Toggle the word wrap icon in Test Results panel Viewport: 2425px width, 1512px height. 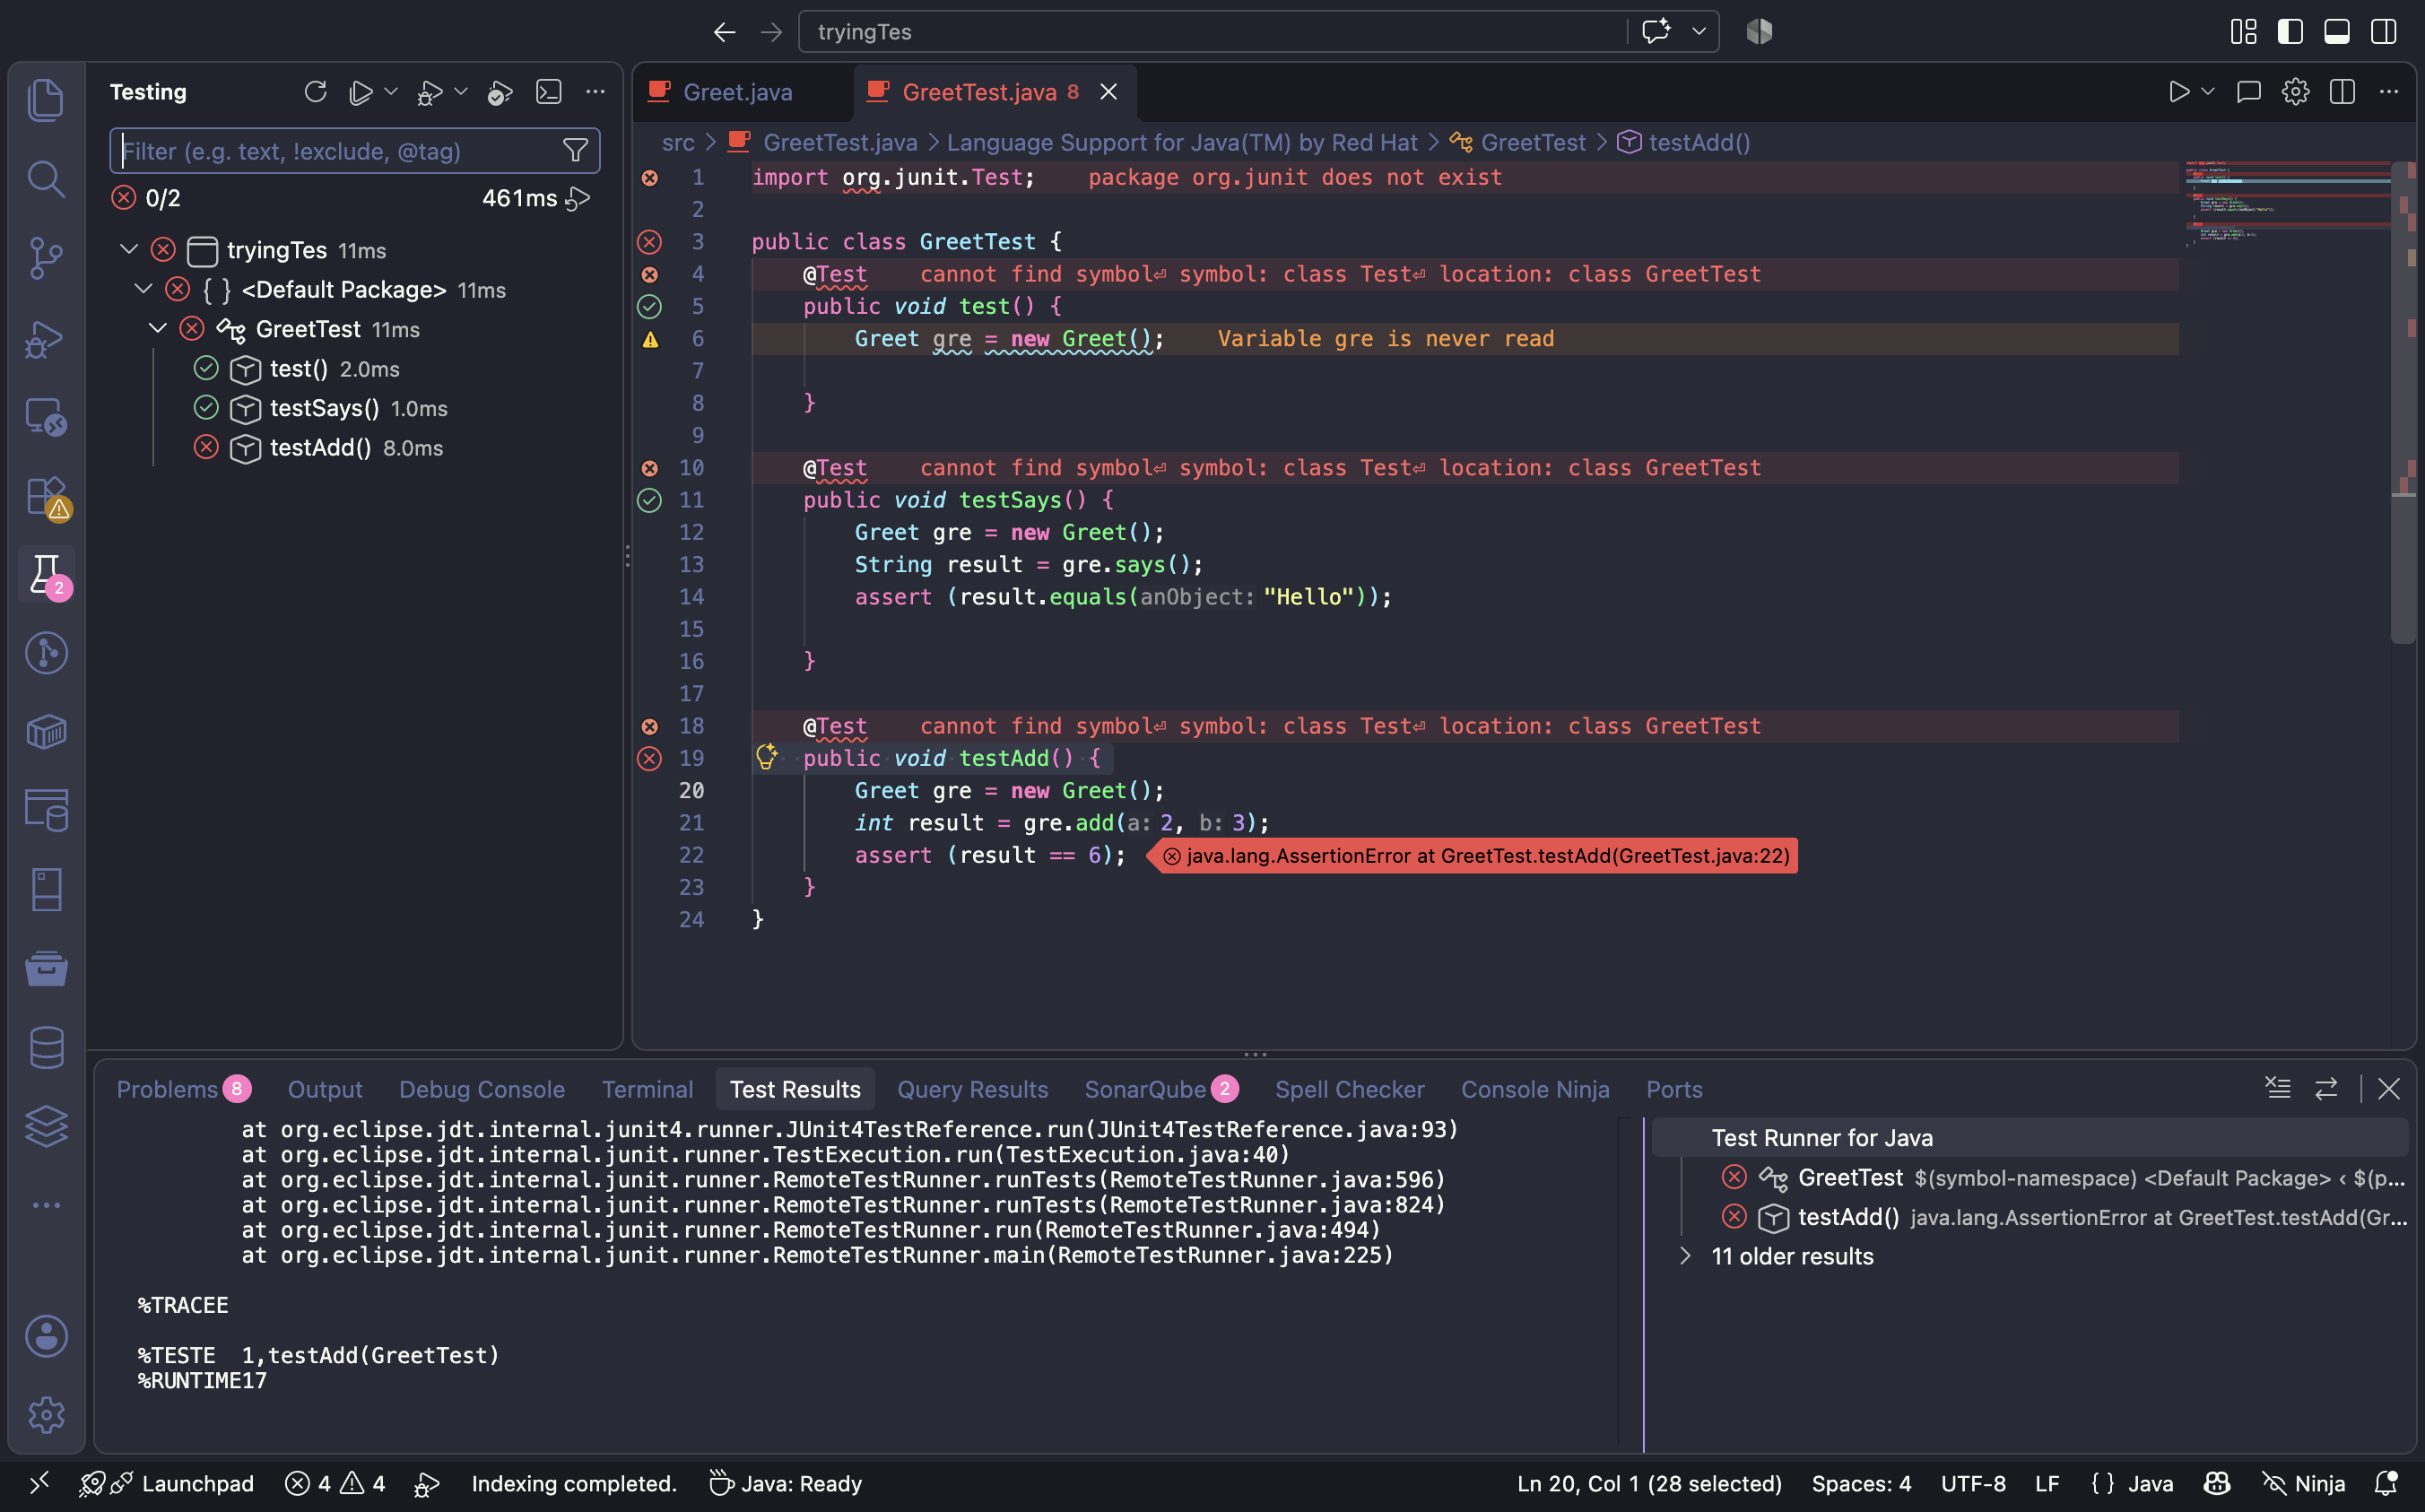point(2326,1088)
